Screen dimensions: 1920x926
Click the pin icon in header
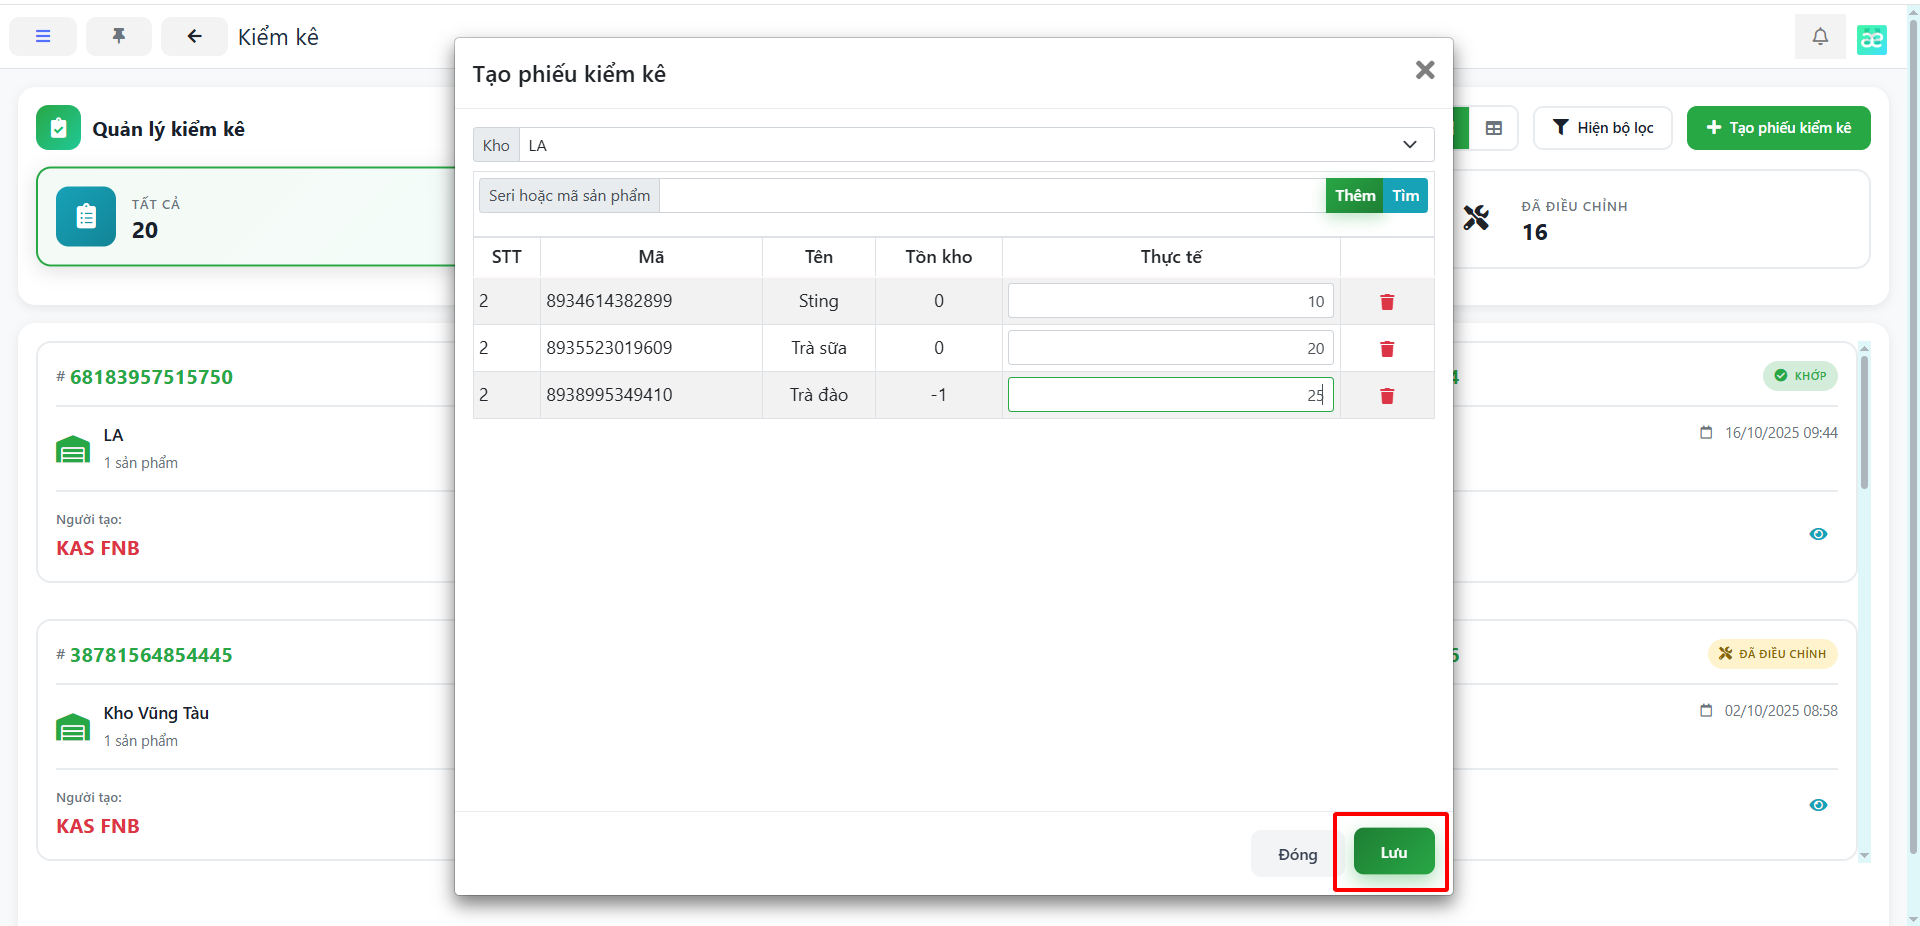pos(119,37)
